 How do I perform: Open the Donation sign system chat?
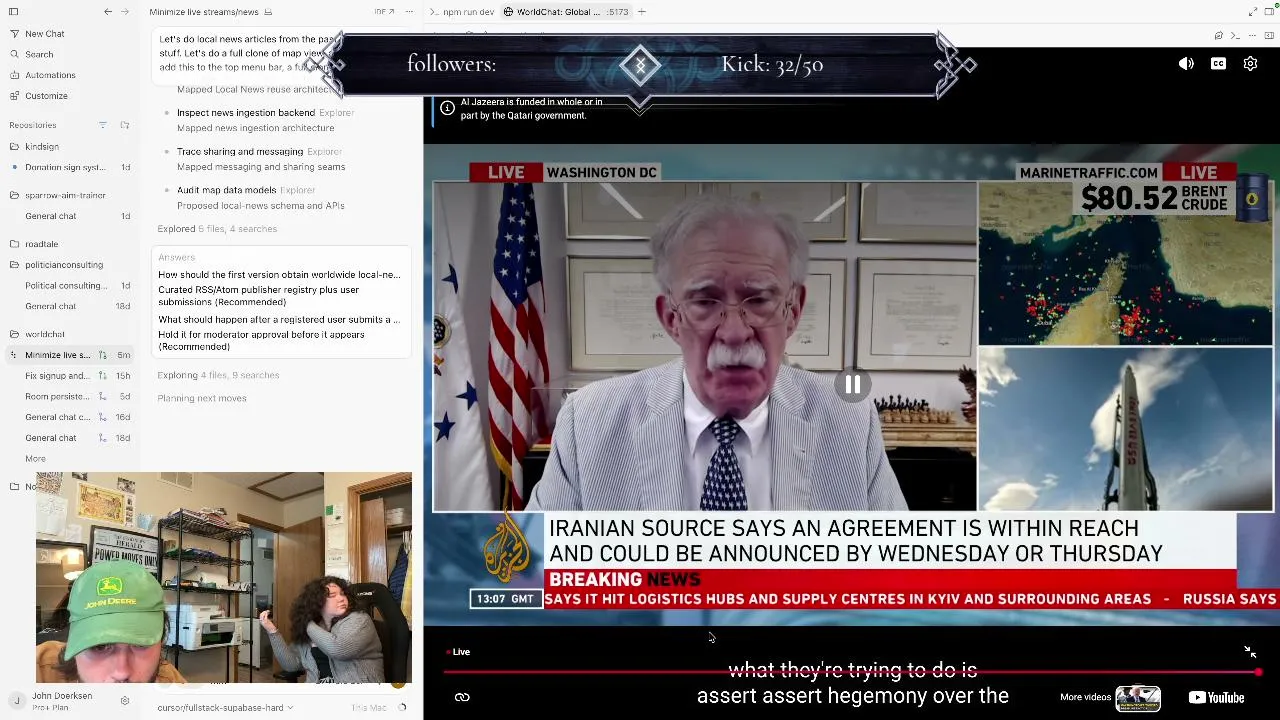point(70,168)
